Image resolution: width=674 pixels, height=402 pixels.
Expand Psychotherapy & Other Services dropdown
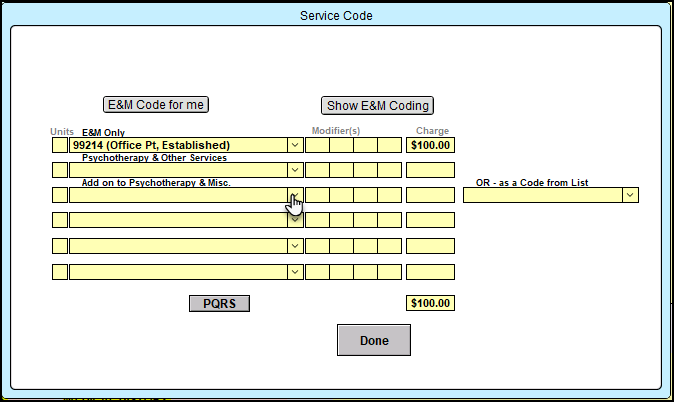294,170
